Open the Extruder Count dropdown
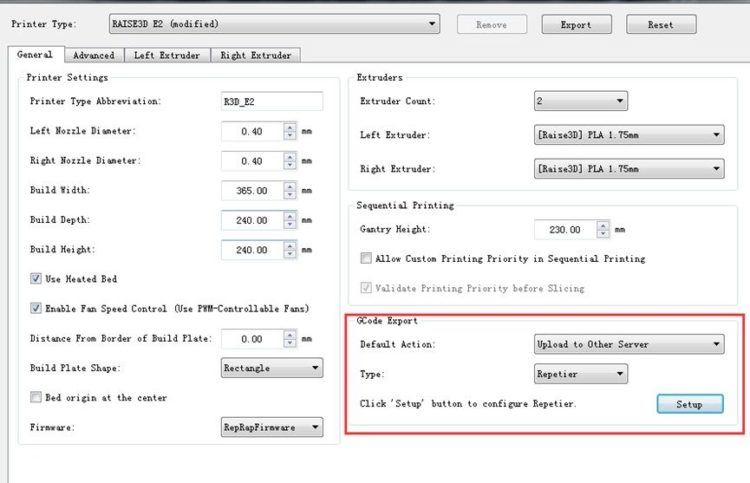 tap(581, 101)
